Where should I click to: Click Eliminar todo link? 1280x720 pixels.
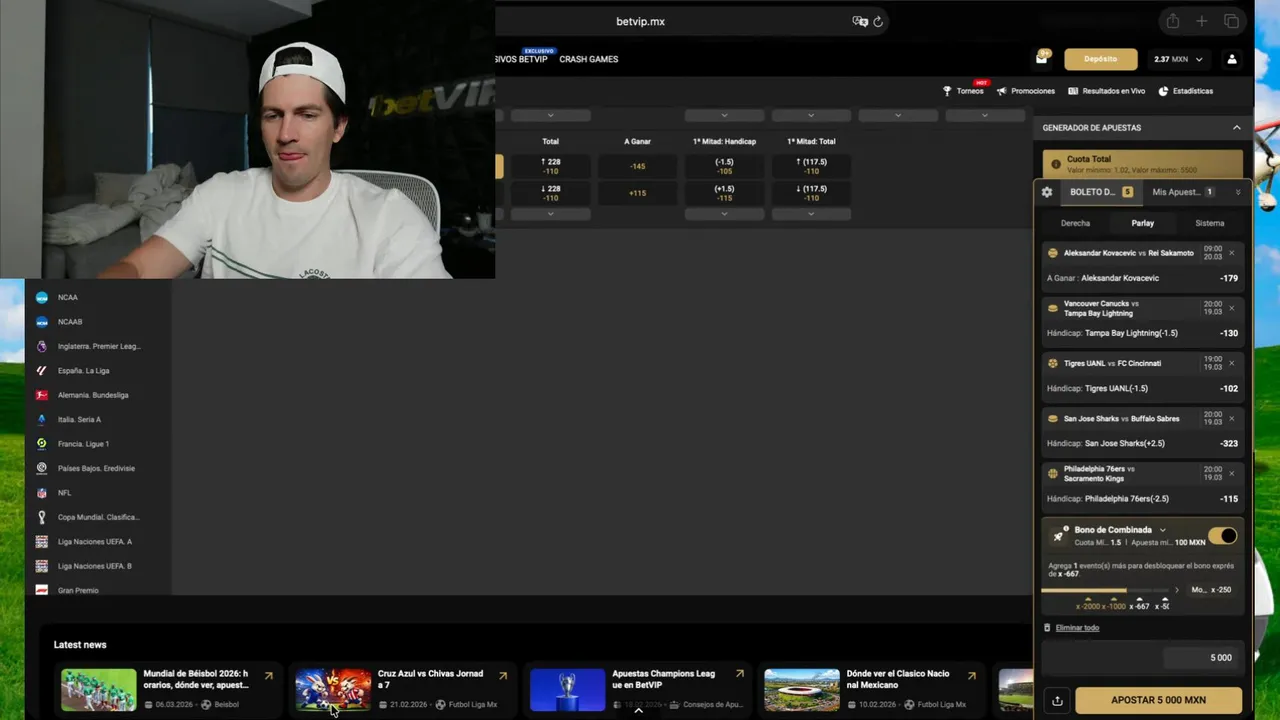(x=1077, y=628)
